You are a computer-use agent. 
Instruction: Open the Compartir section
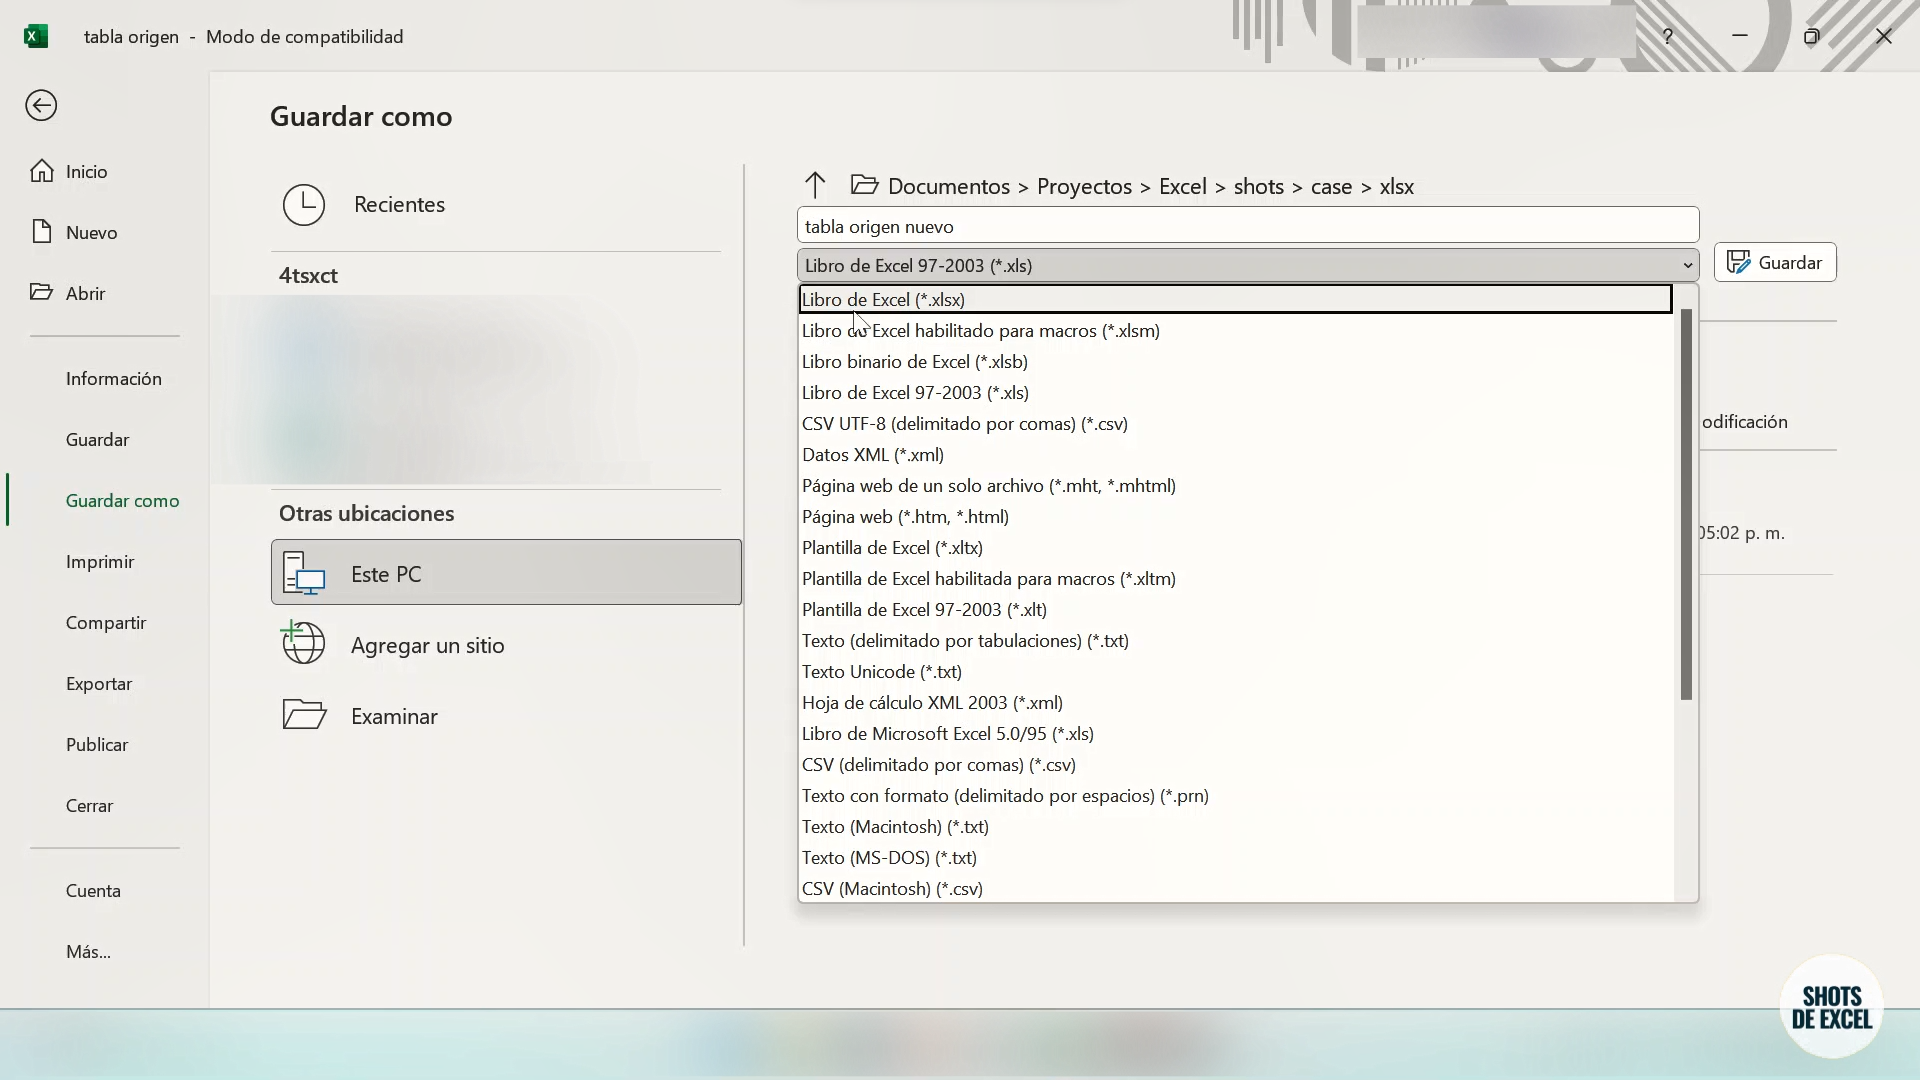point(106,623)
